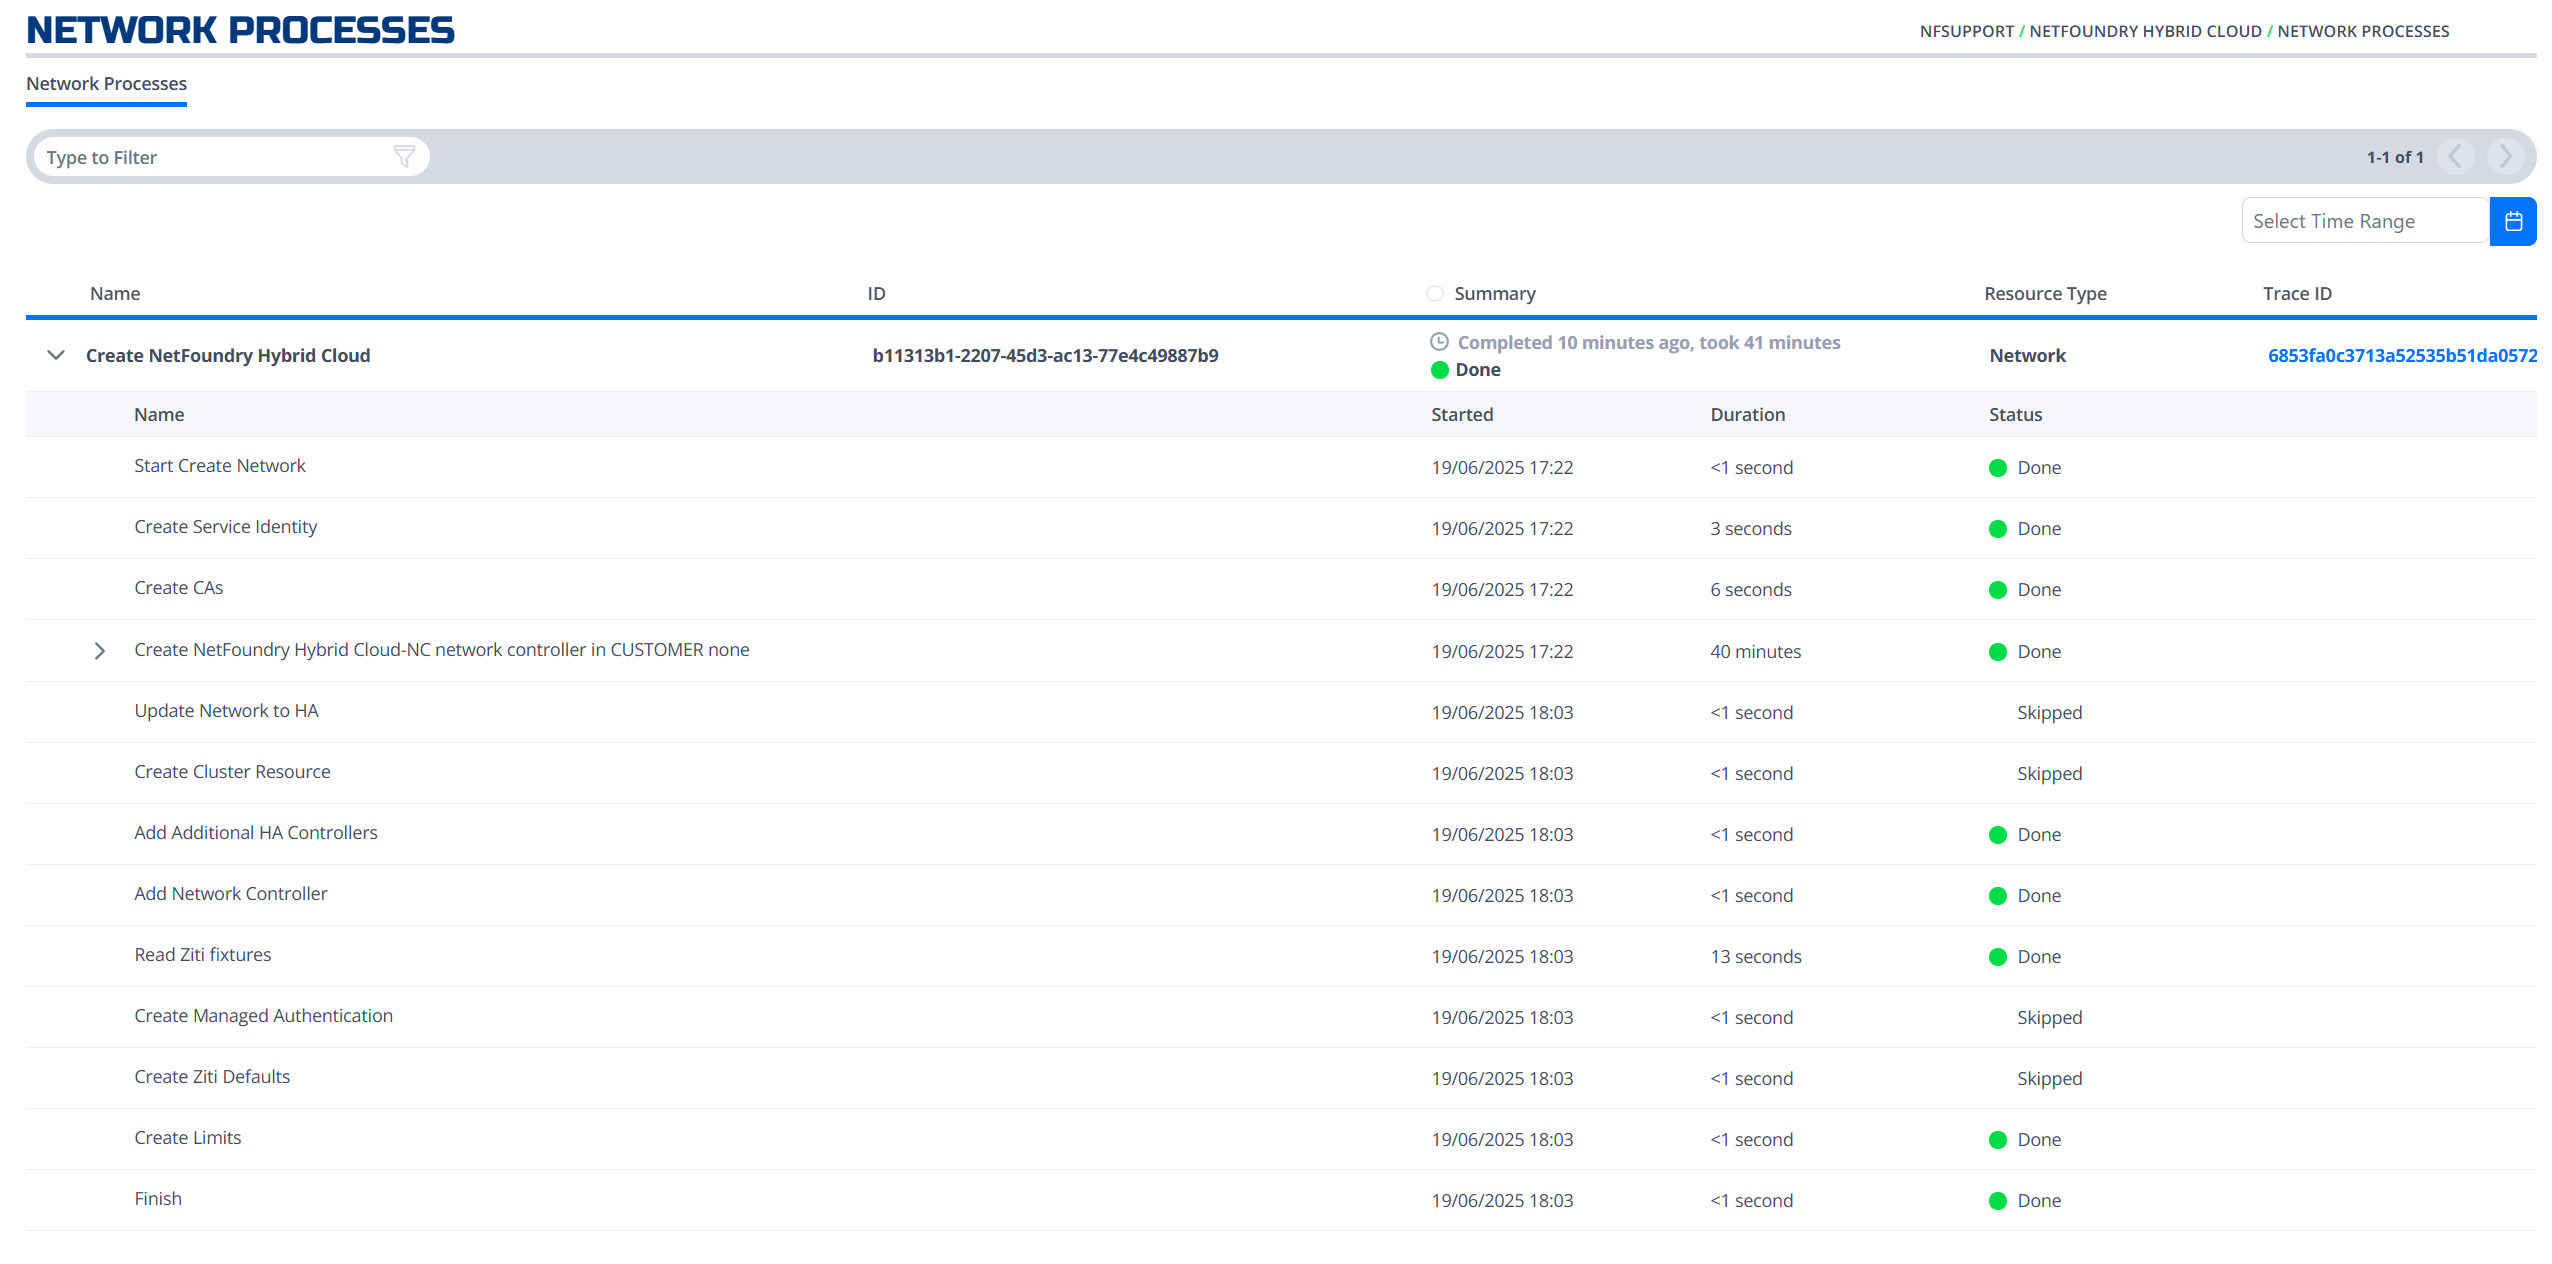Click the Network resource type cell
Screen dimensions: 2552x1264
(x=2027, y=356)
